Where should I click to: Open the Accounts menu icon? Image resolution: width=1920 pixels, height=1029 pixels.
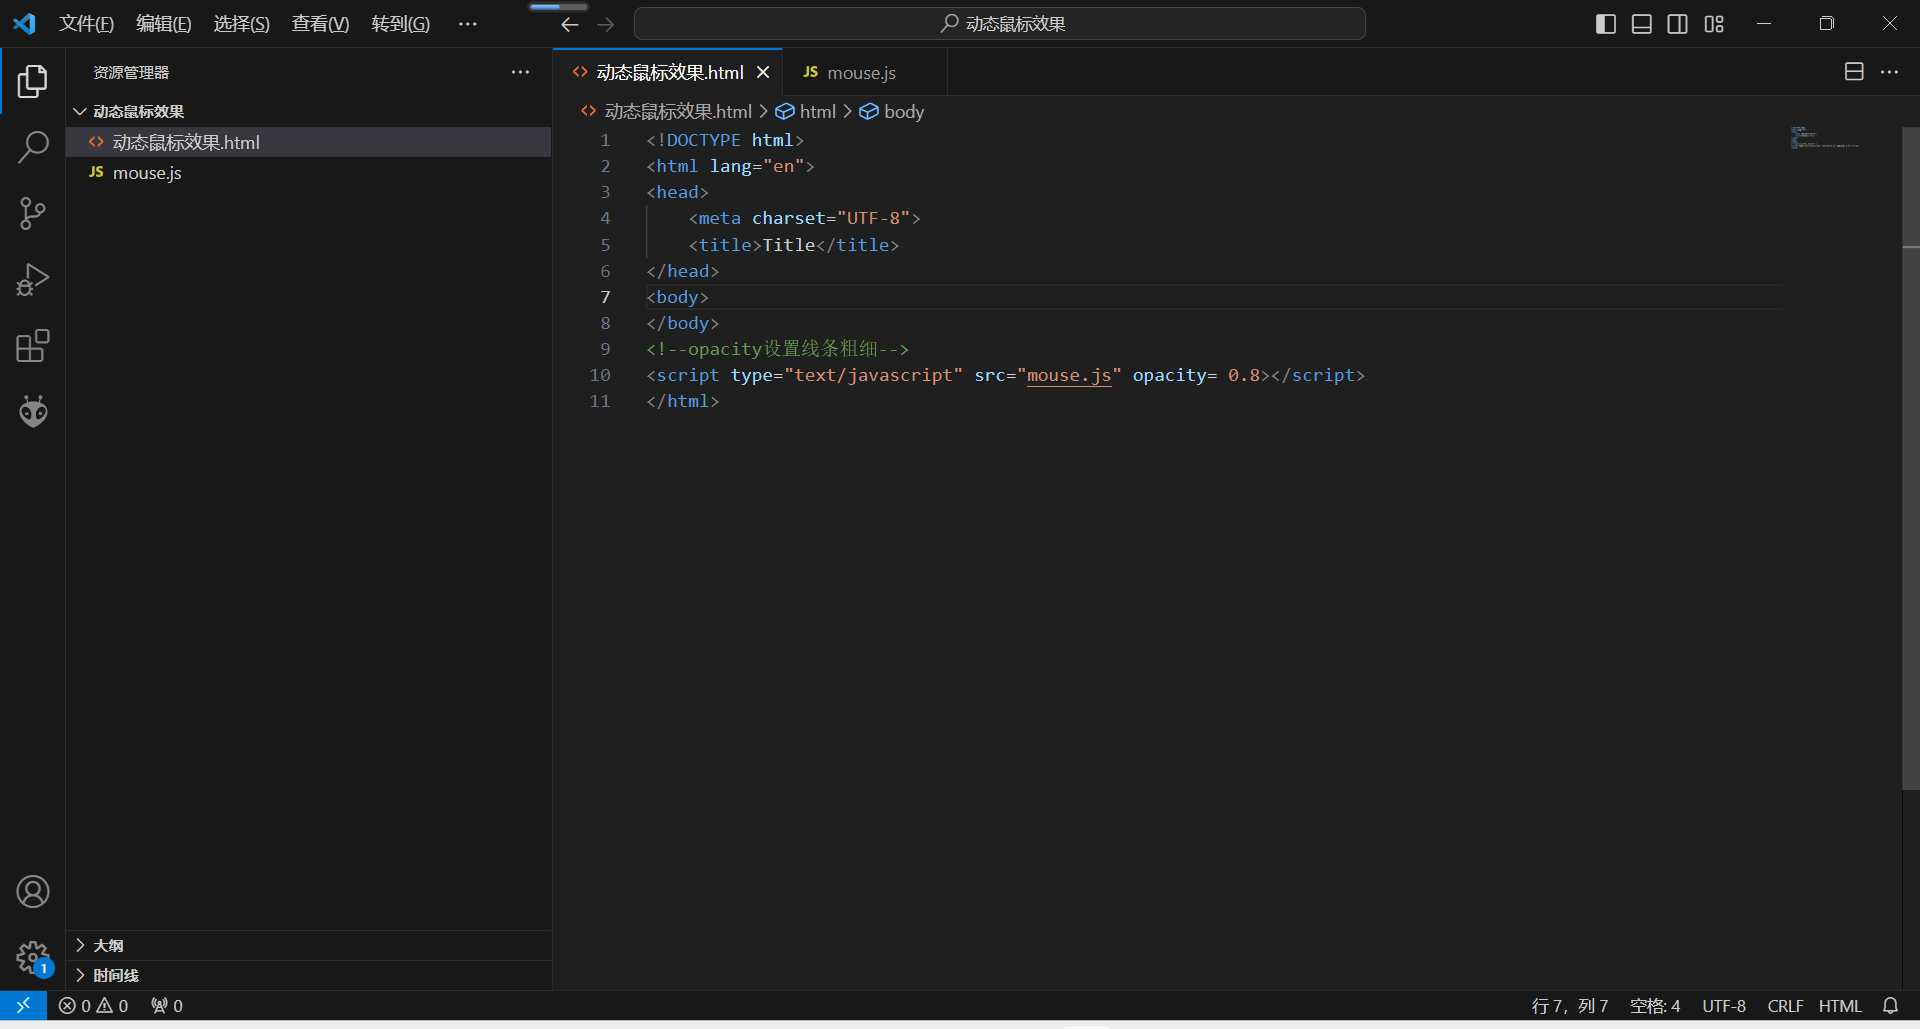(32, 891)
